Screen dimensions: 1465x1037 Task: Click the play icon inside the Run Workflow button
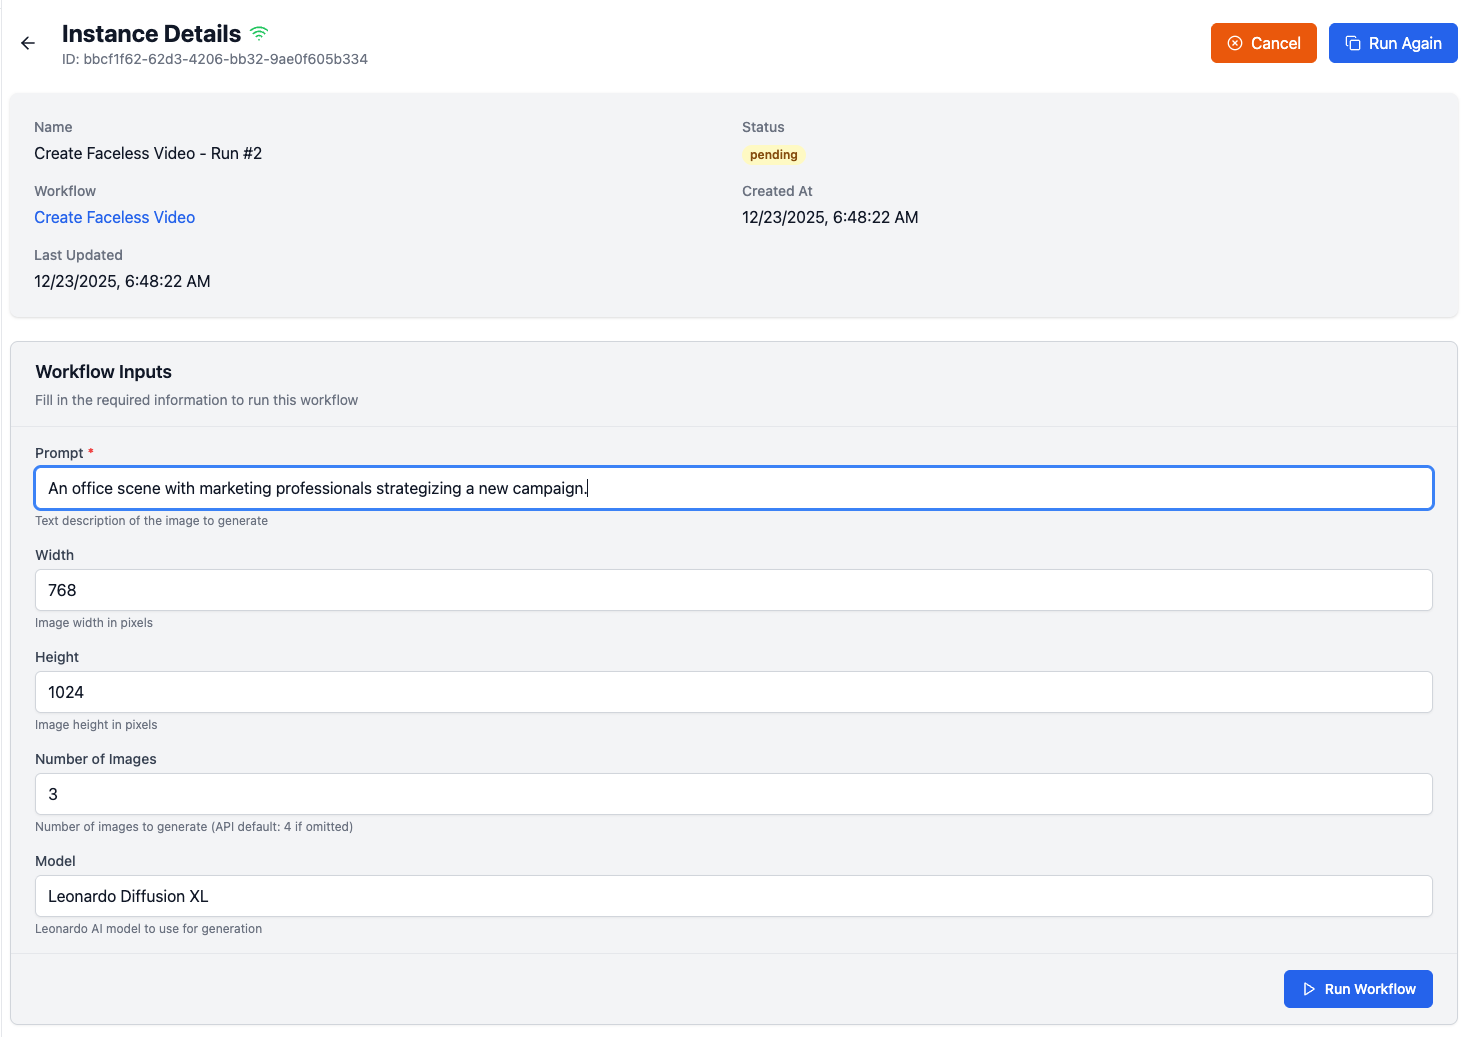click(1309, 989)
